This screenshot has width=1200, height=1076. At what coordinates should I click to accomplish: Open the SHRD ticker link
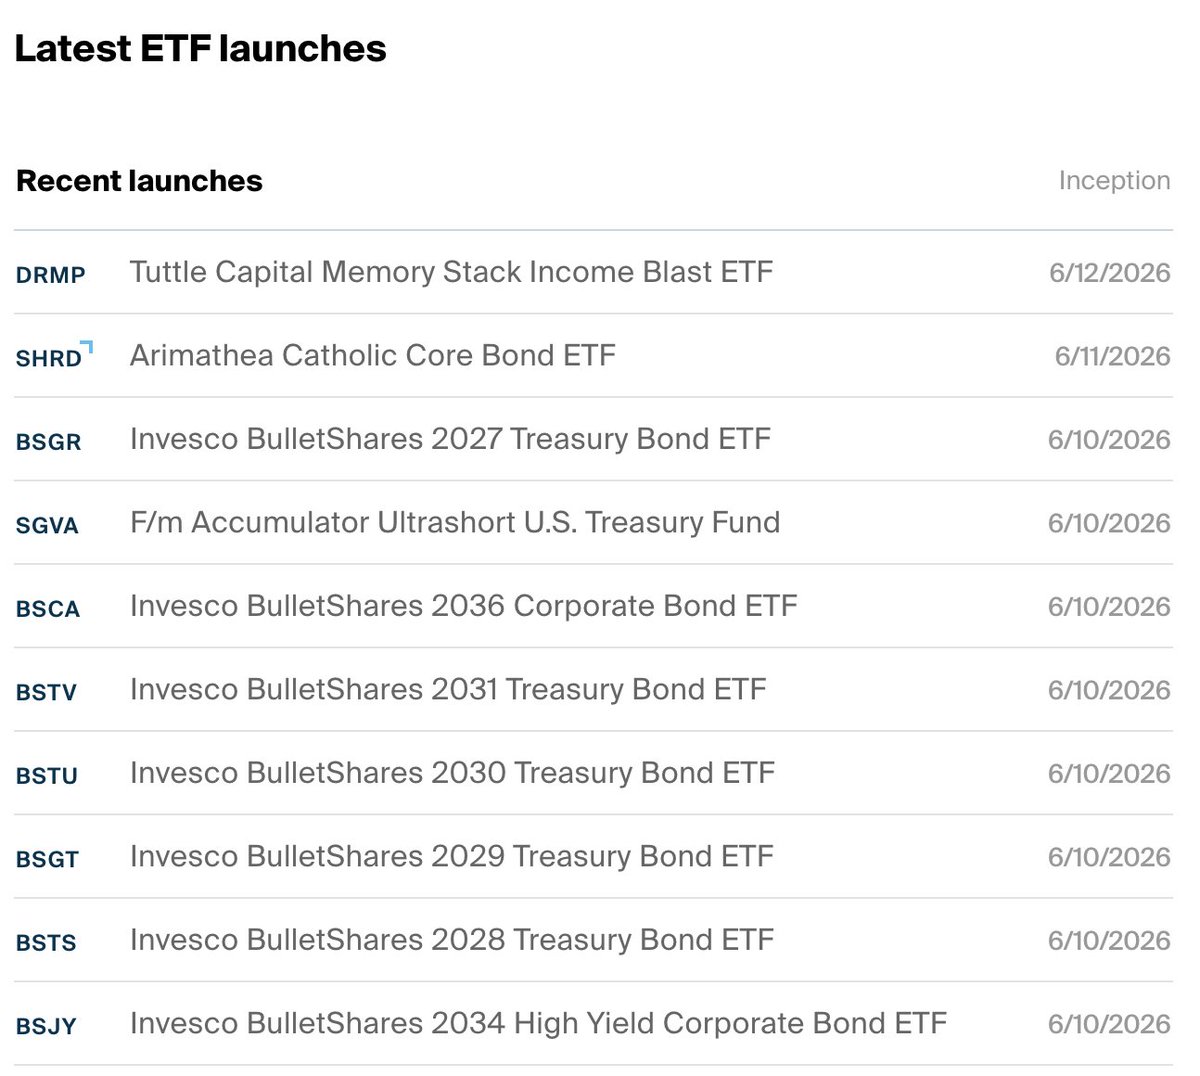[x=49, y=358]
